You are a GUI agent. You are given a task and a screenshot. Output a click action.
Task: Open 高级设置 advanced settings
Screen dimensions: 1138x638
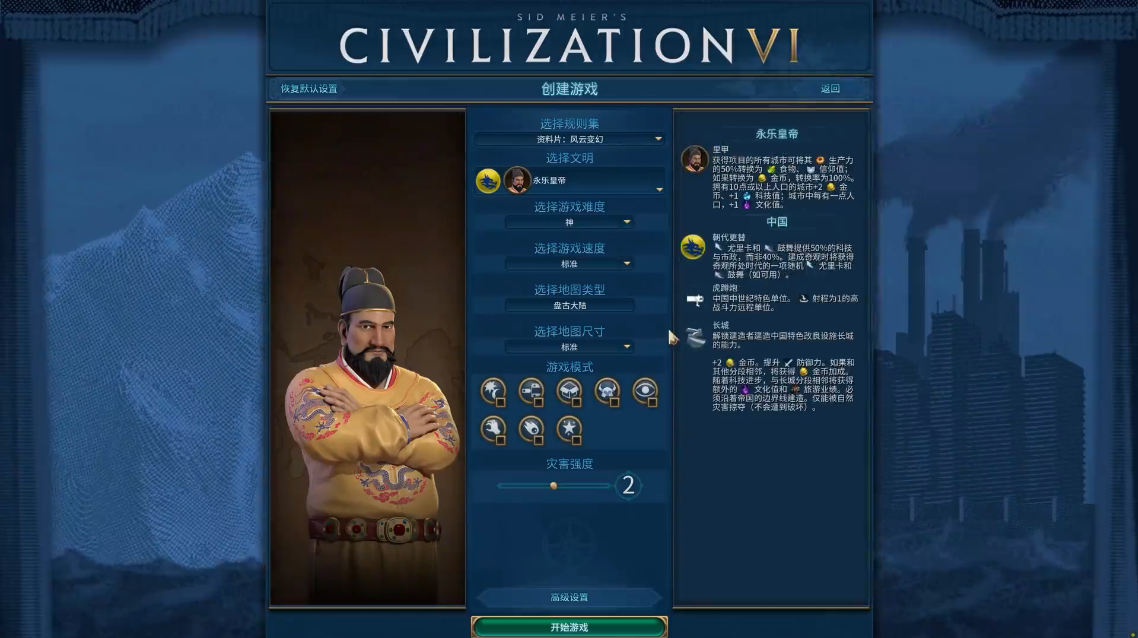pos(569,597)
